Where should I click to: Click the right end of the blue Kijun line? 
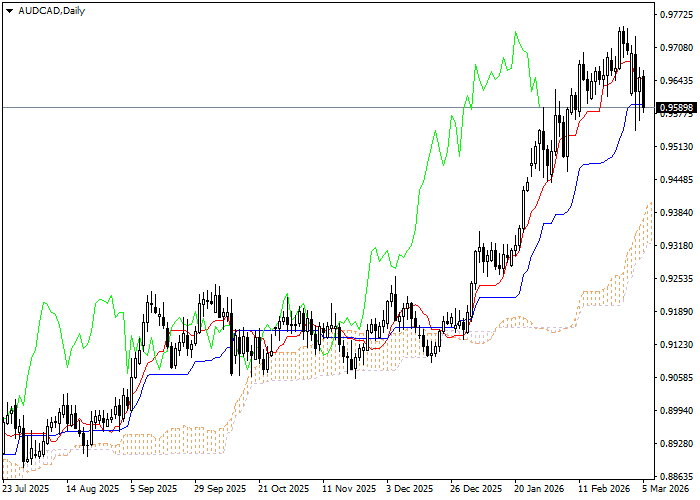click(645, 103)
